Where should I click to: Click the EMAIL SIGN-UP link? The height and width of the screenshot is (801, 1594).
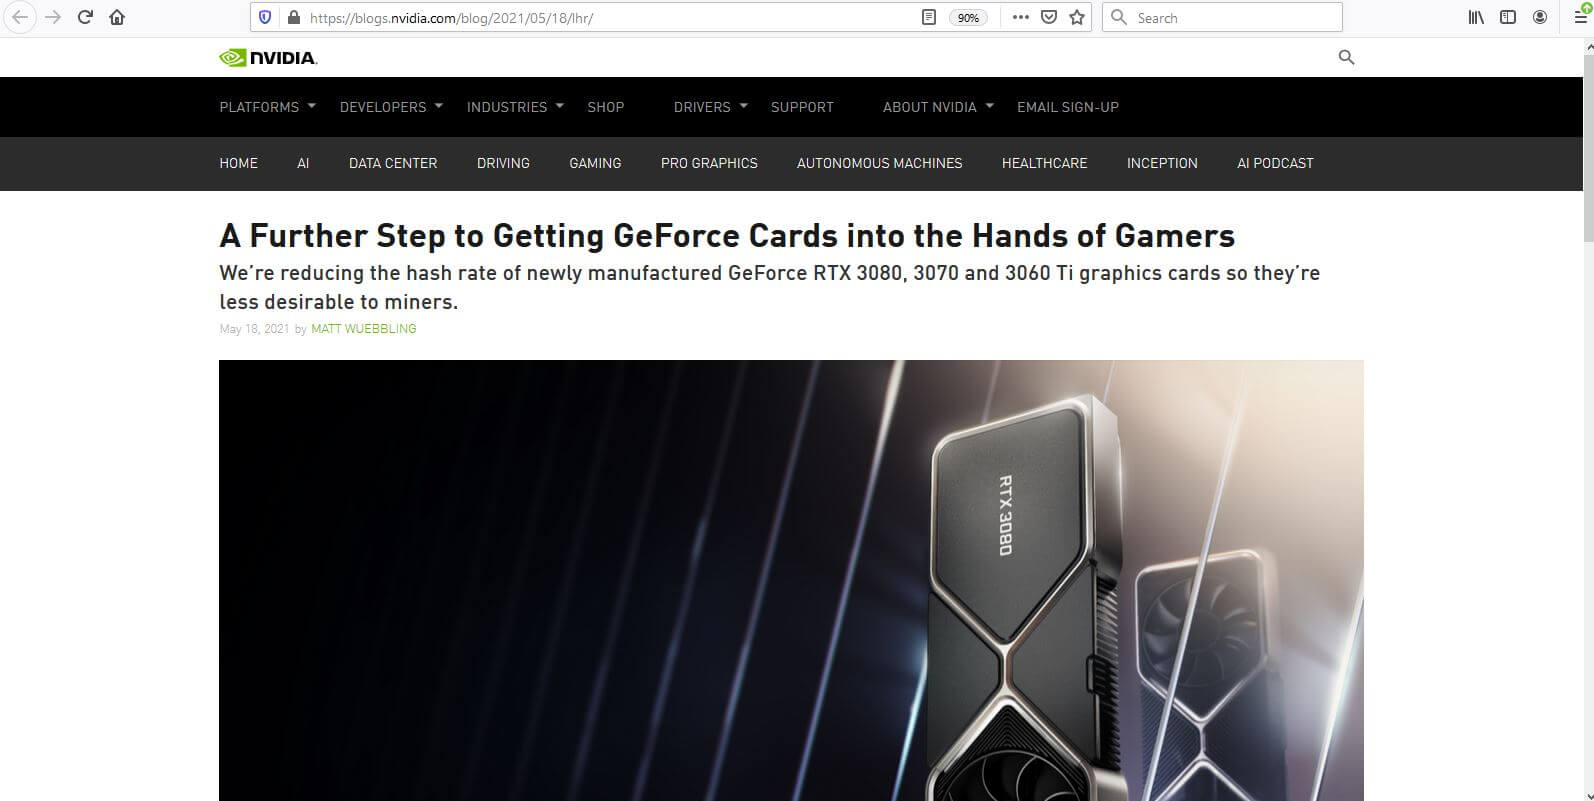click(x=1067, y=107)
